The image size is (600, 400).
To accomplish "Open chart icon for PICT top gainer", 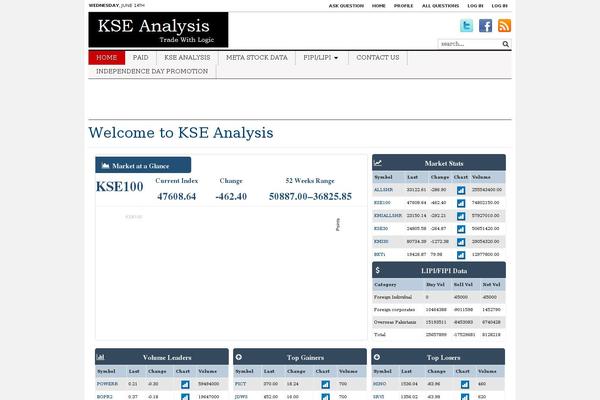I will pyautogui.click(x=325, y=384).
